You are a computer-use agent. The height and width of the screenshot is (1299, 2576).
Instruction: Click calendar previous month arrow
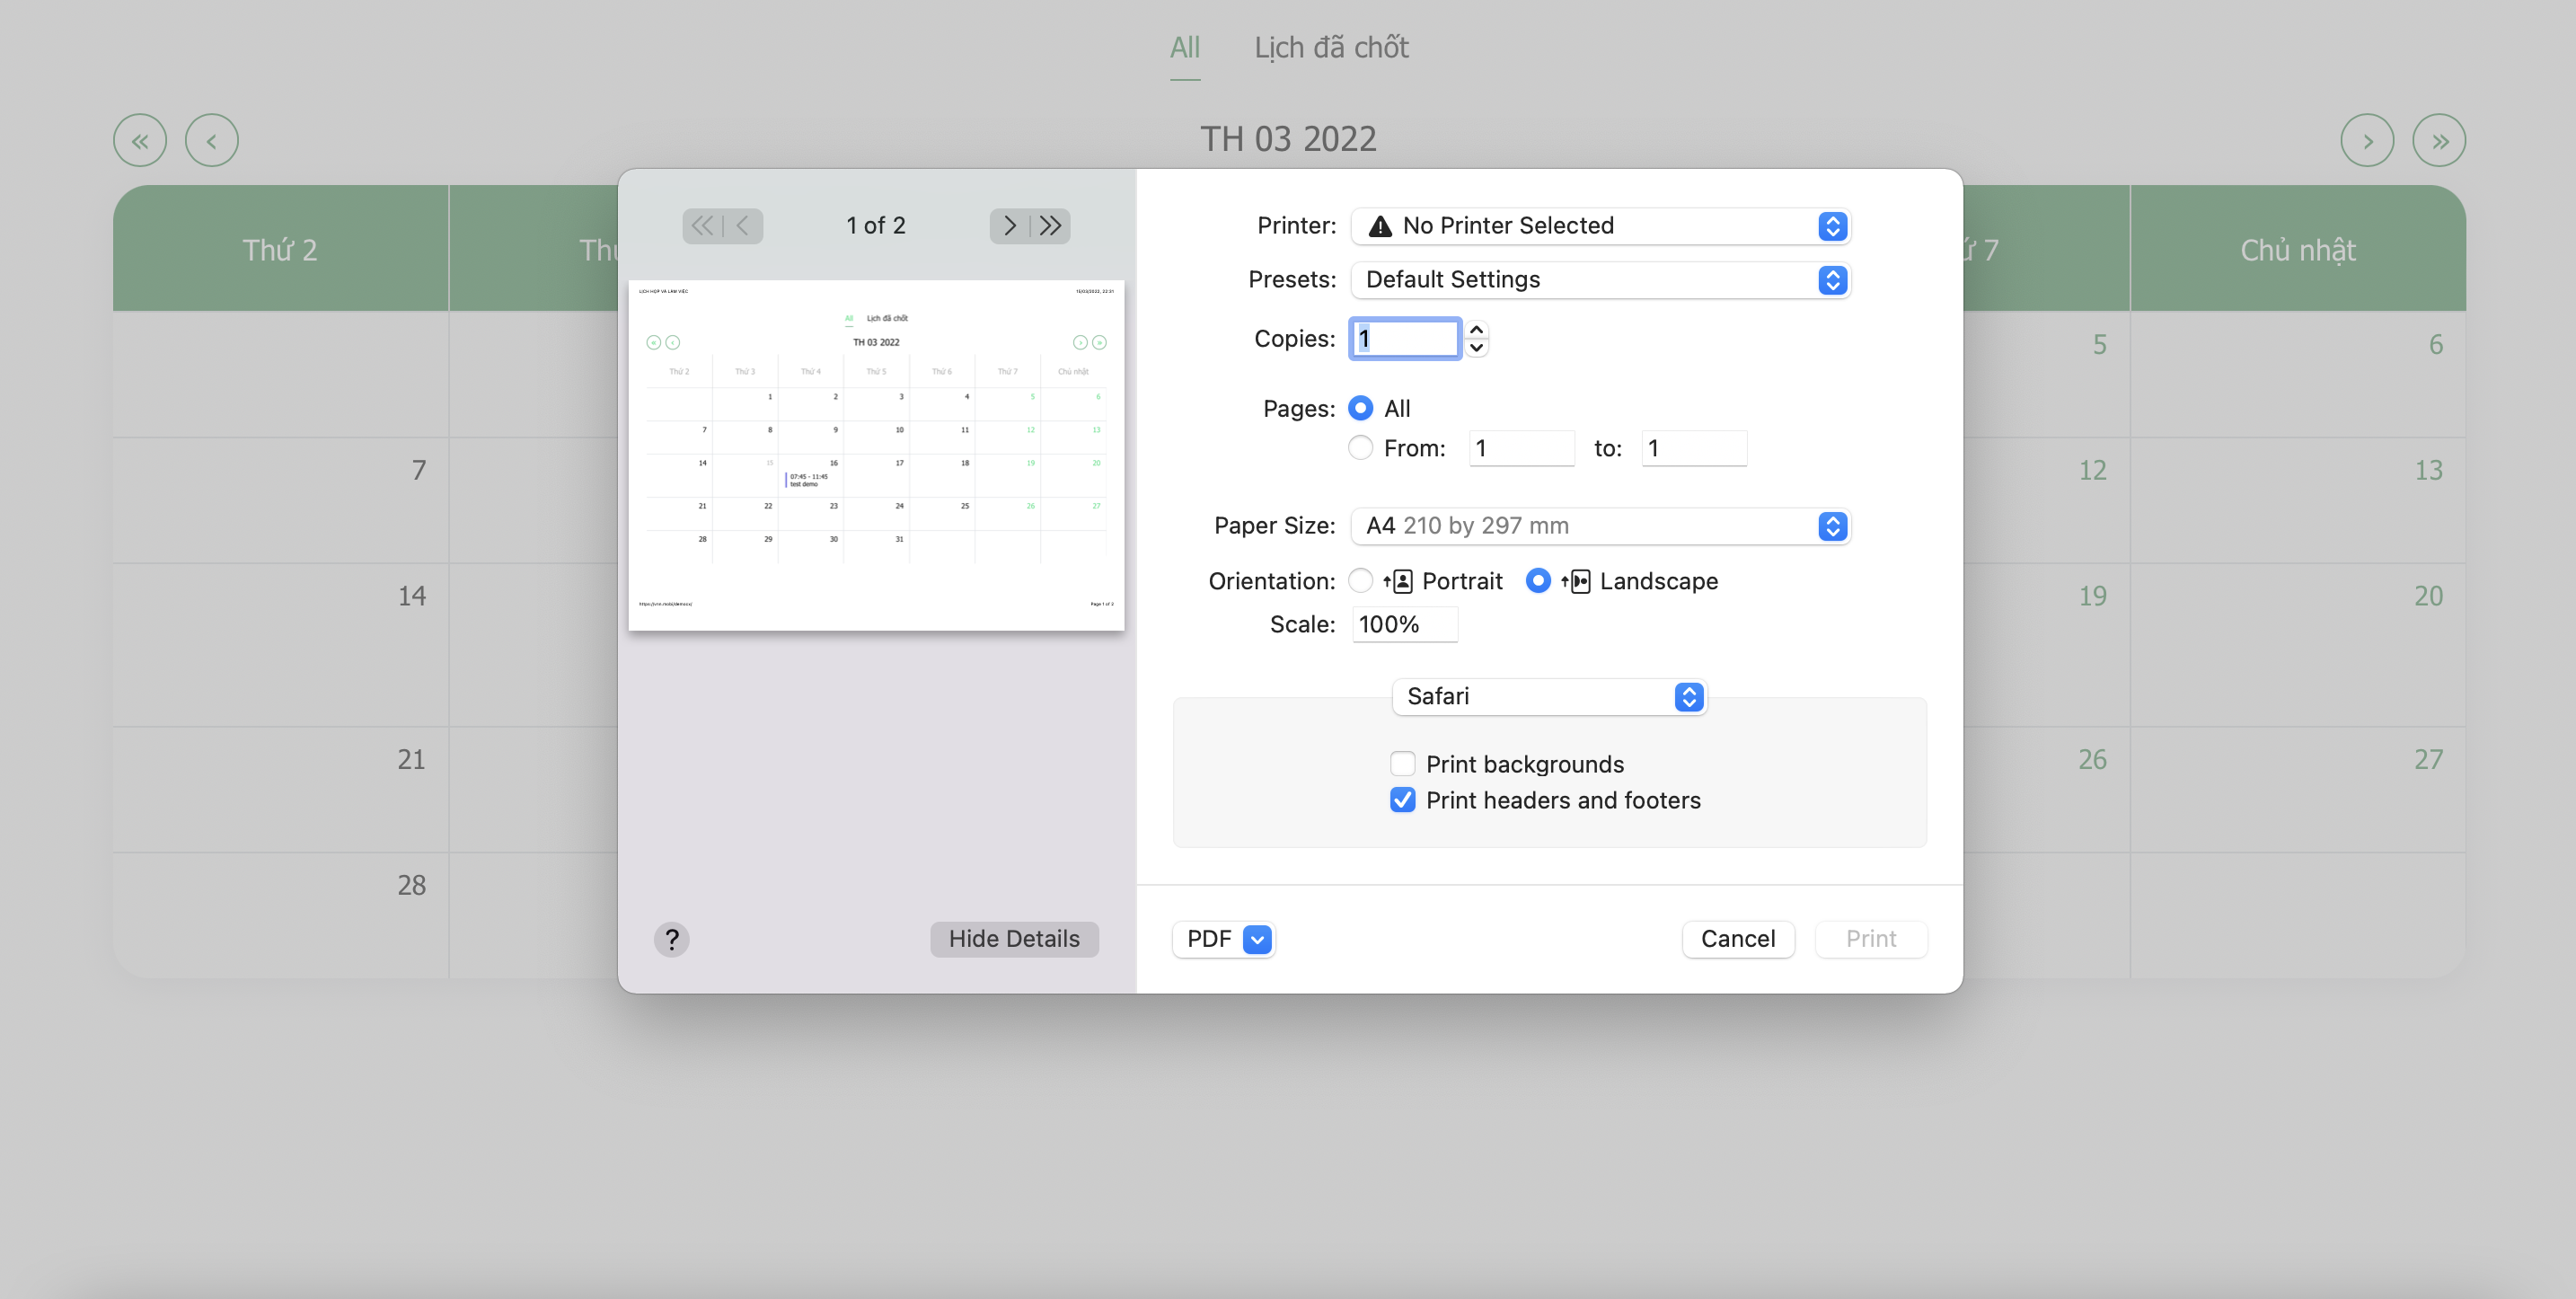pyautogui.click(x=211, y=141)
